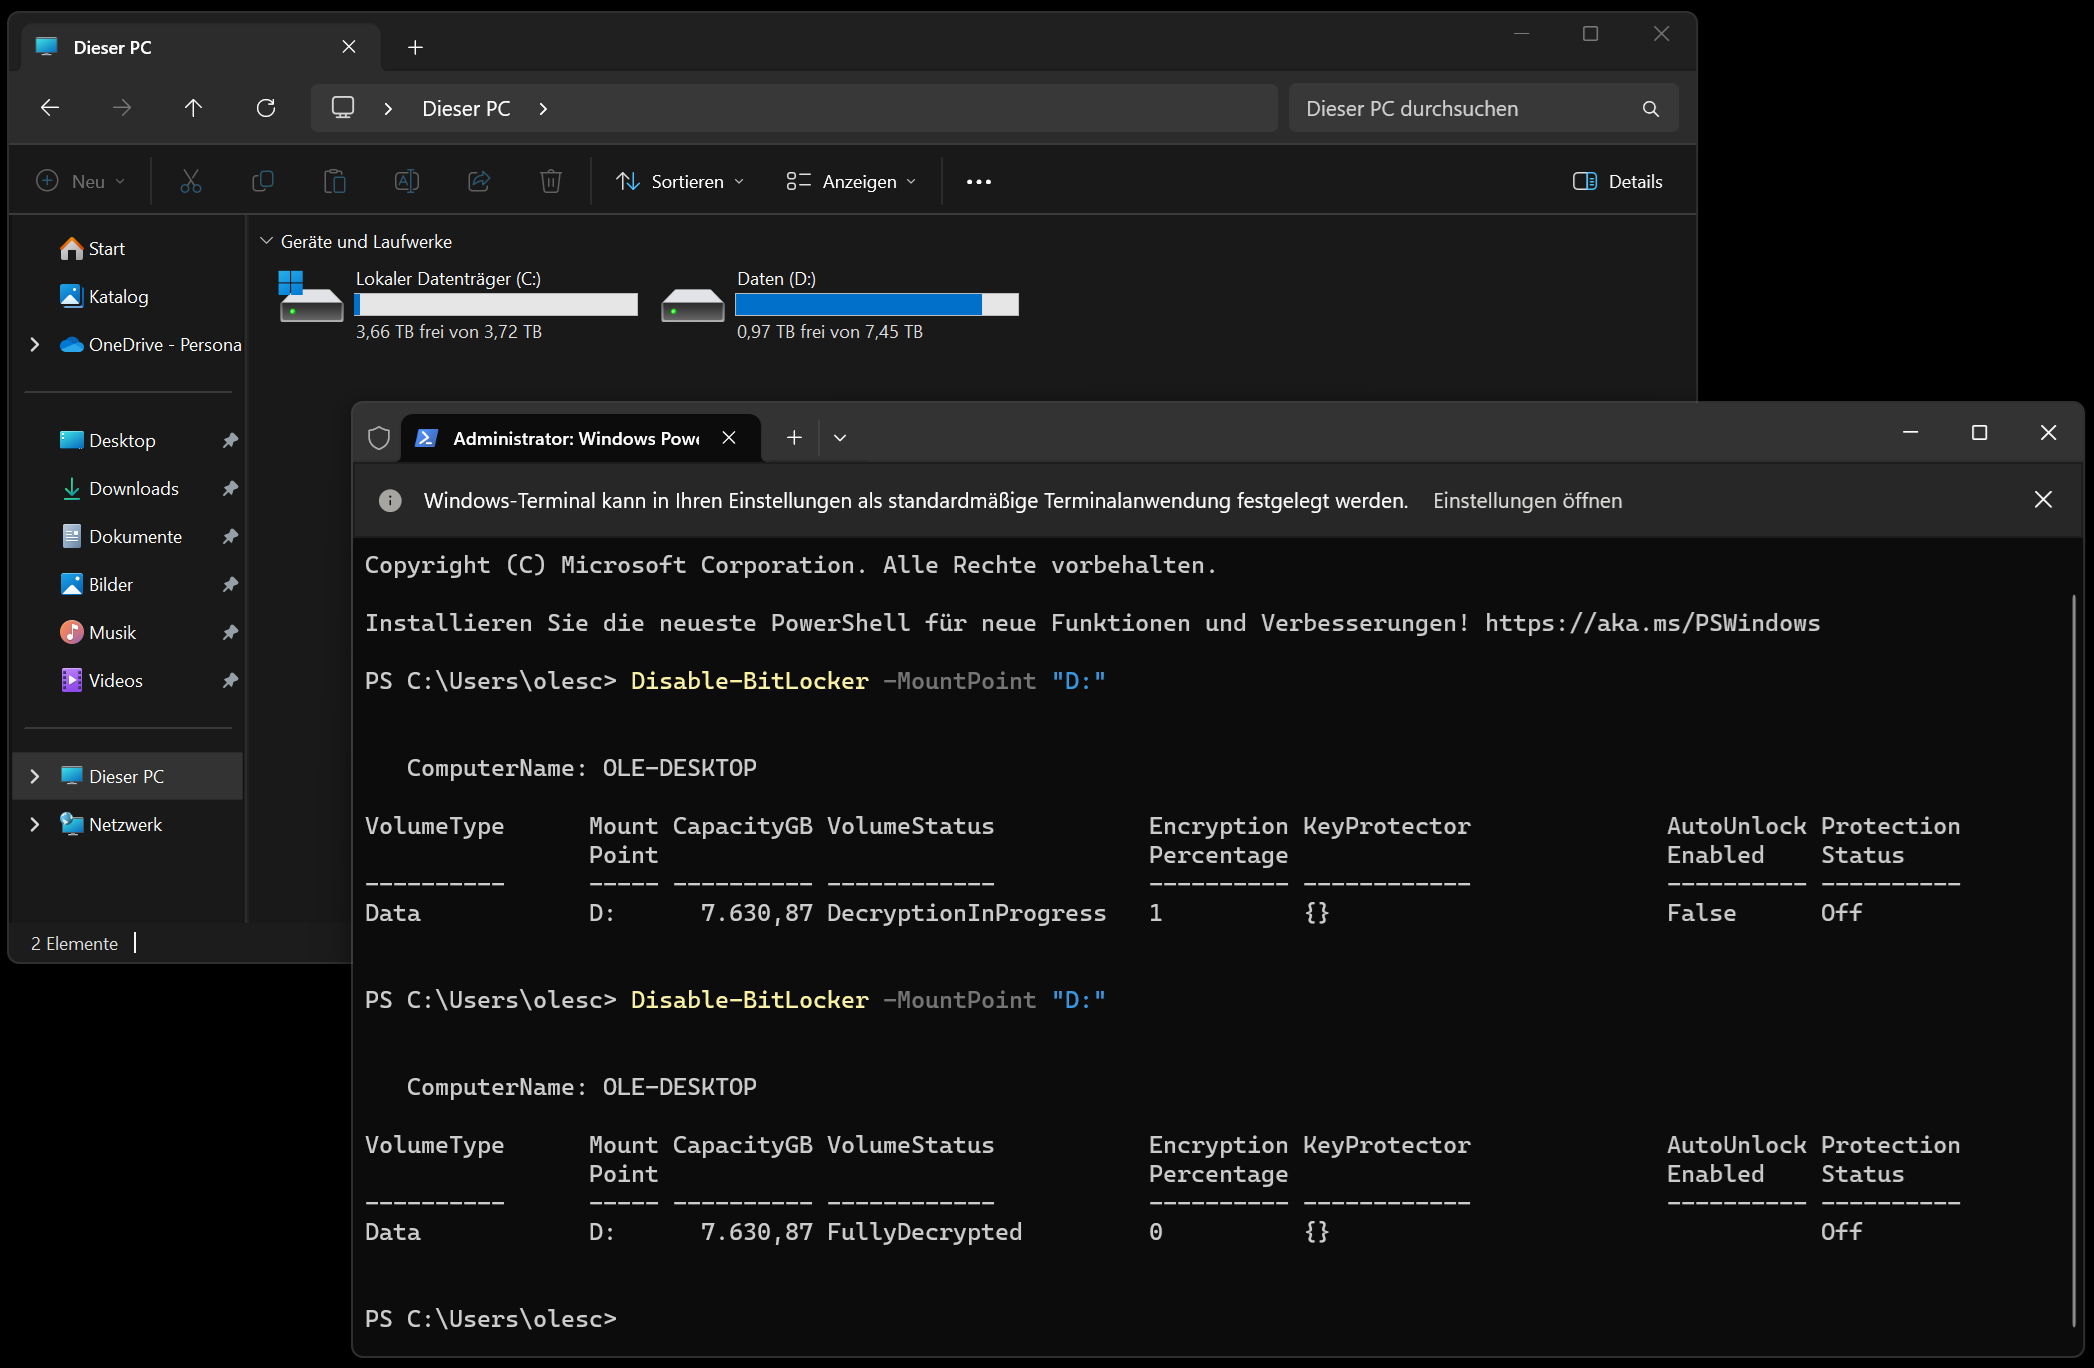The image size is (2094, 1368).
Task: Click the search magnifier in Explorer
Action: 1650,109
